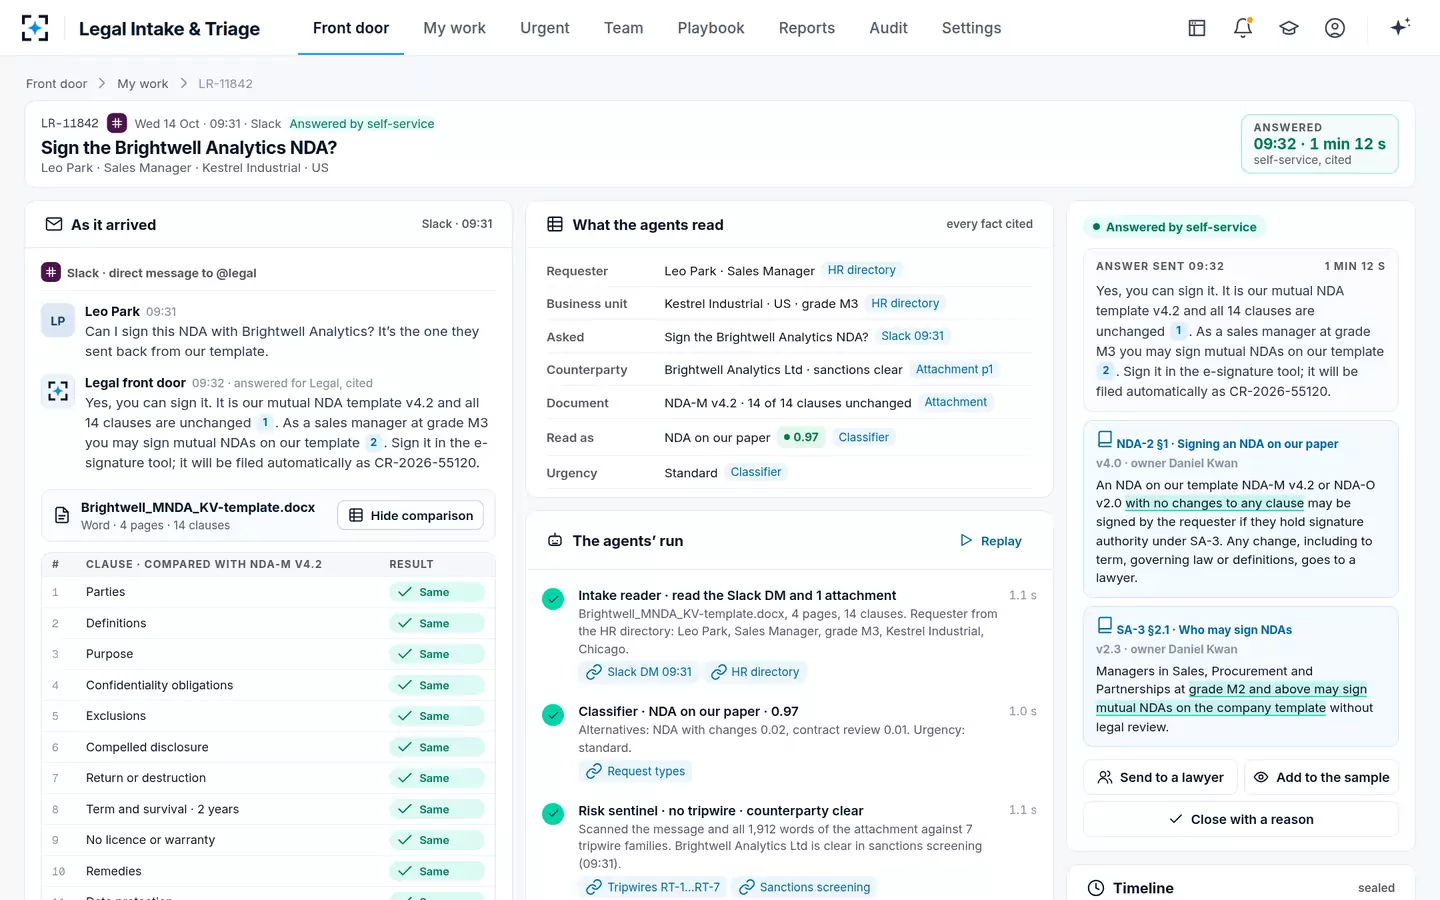
Task: Click the Attachment p1 citation for Counterparty
Action: point(954,370)
